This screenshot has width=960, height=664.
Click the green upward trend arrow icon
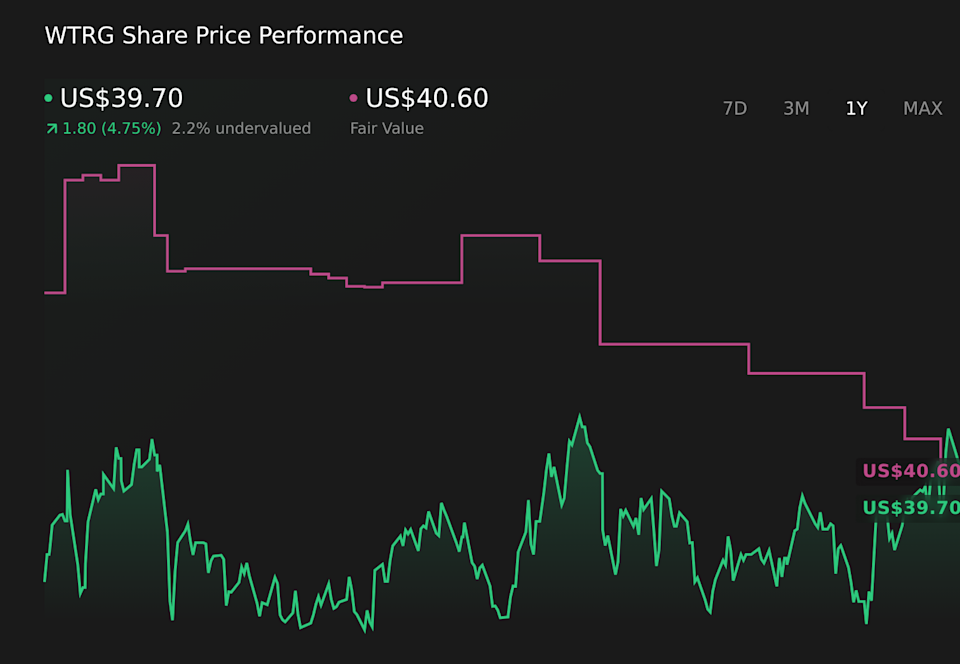coord(51,129)
